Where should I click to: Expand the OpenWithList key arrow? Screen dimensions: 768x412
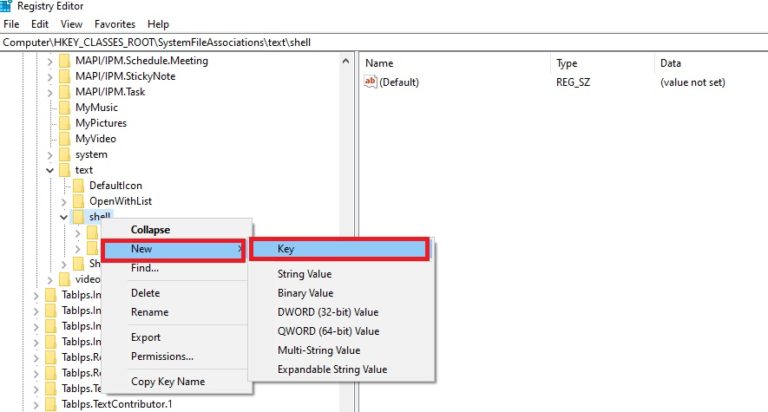tap(64, 202)
